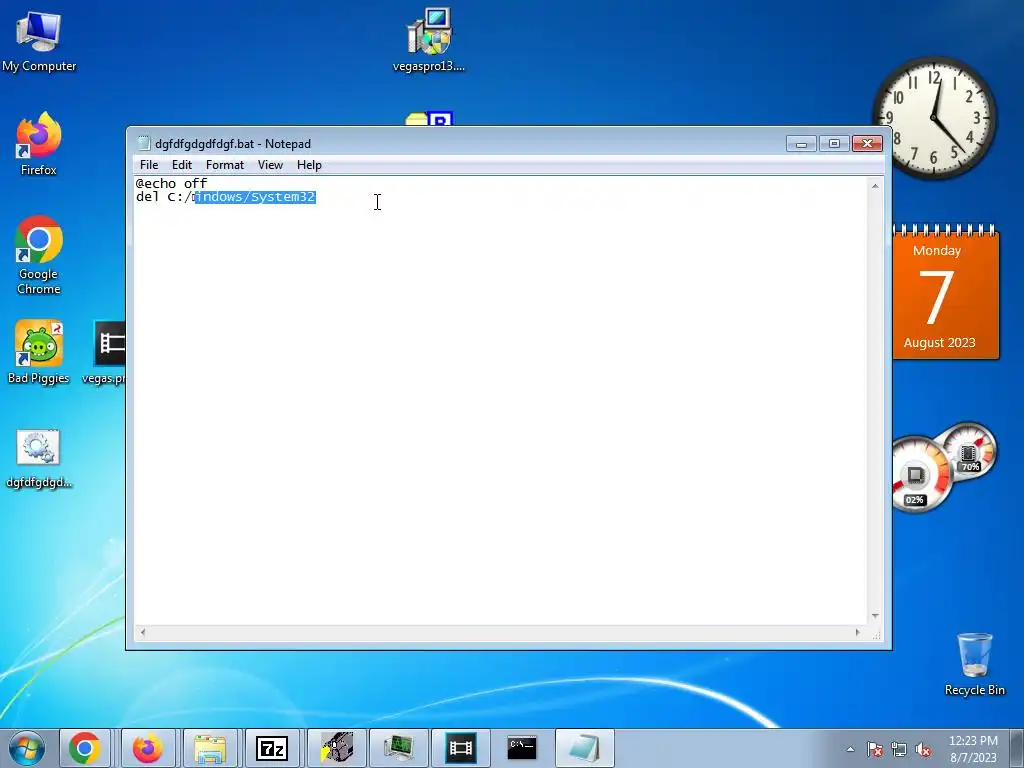This screenshot has width=1024, height=768.
Task: Switch to the Notepad taskbar button
Action: (x=584, y=748)
